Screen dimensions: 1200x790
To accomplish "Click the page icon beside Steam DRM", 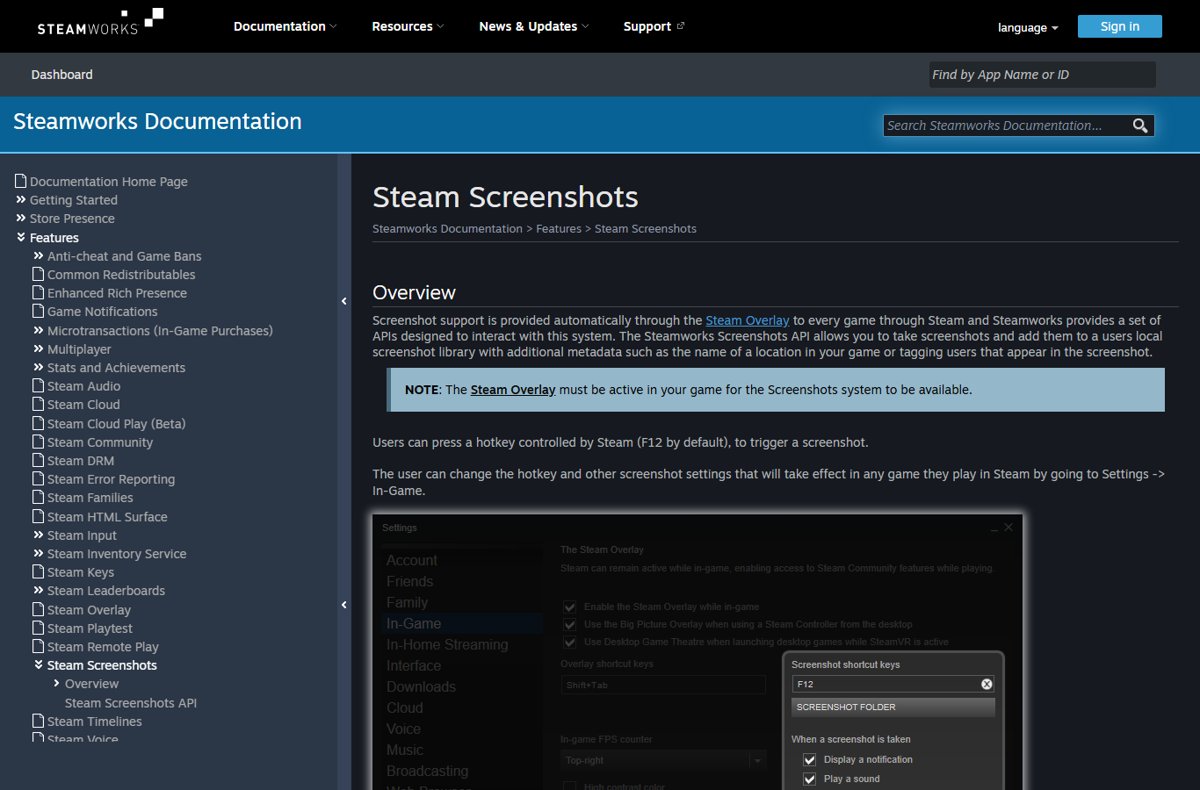I will 38,460.
